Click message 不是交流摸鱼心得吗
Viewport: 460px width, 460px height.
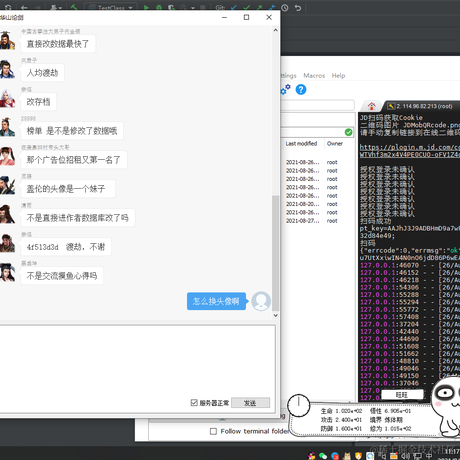(62, 276)
